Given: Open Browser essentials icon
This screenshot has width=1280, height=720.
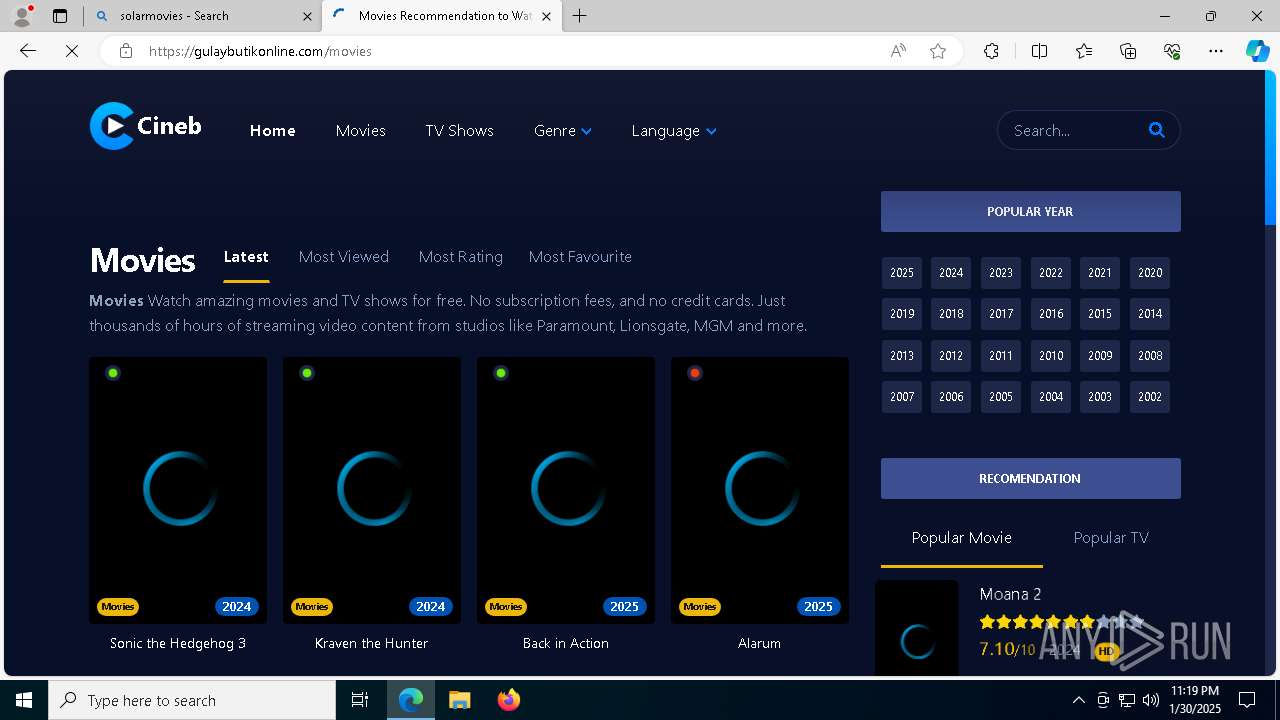Looking at the screenshot, I should point(1172,51).
